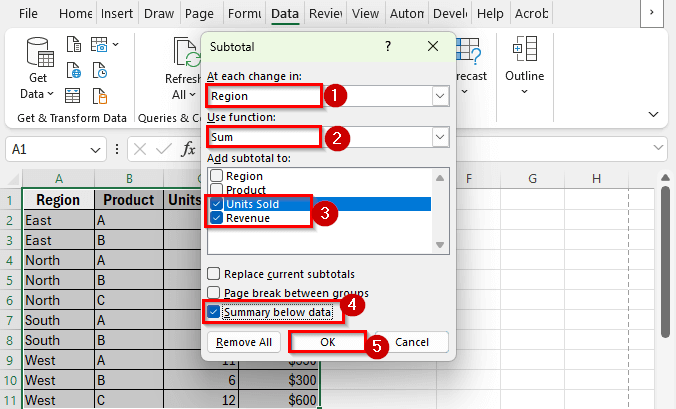
Task: Click the Subtotal dialog help question mark
Action: tap(388, 46)
